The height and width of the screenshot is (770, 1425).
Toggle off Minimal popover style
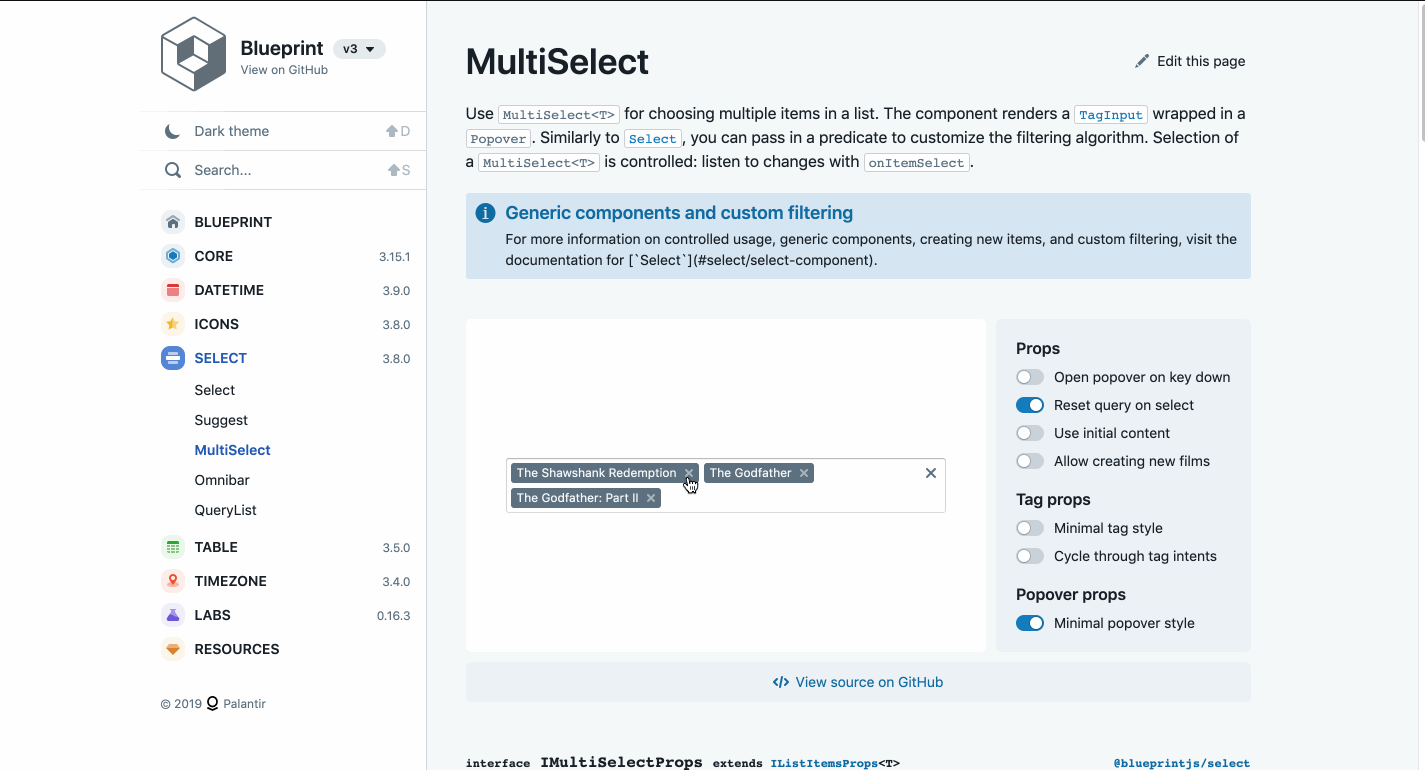coord(1029,622)
